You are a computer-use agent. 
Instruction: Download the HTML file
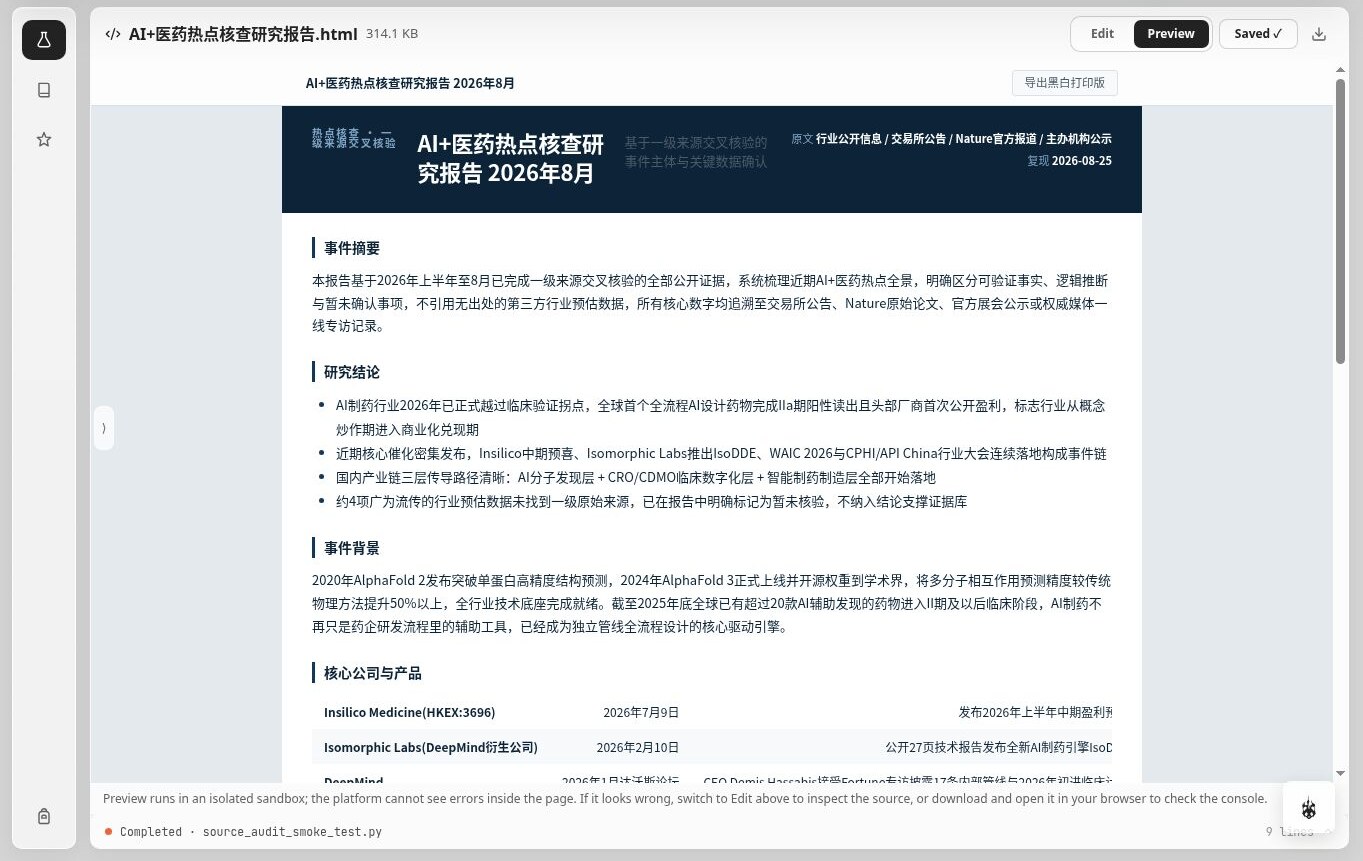pyautogui.click(x=1319, y=34)
